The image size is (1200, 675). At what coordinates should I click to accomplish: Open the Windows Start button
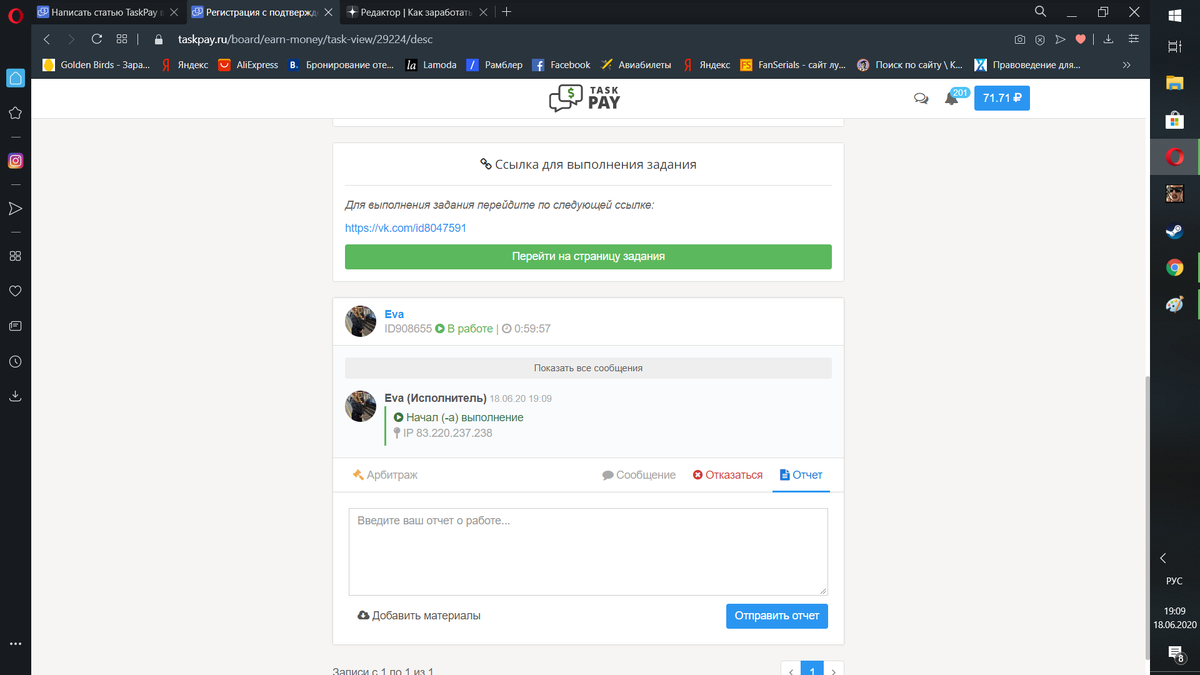click(1175, 14)
